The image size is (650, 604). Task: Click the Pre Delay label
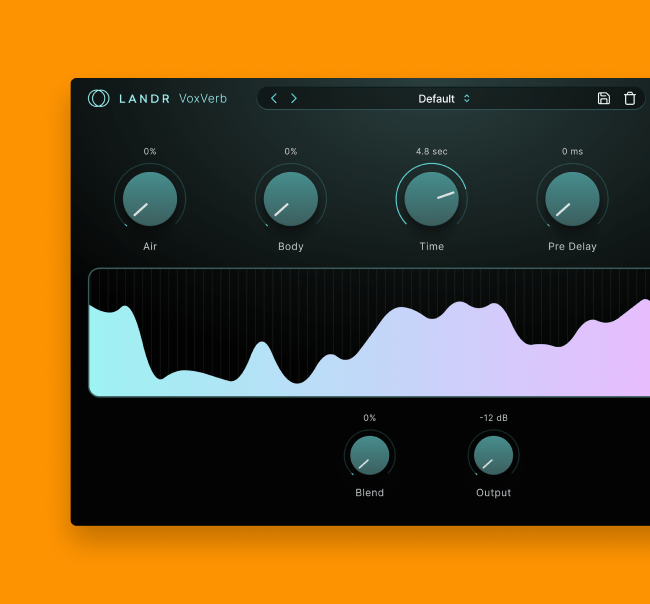(x=572, y=246)
